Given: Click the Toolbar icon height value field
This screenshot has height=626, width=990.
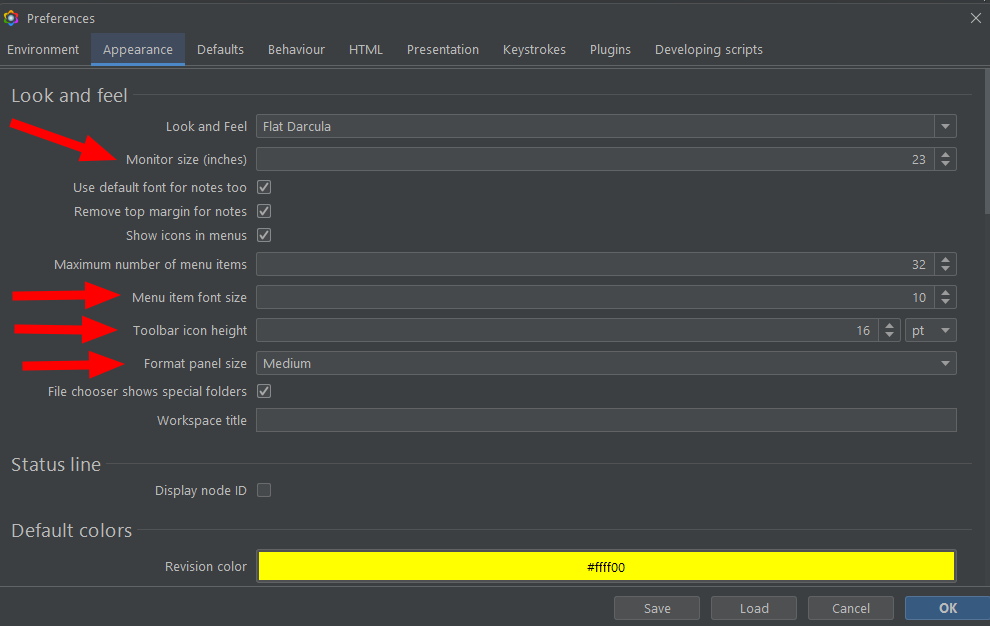Looking at the screenshot, I should pos(567,330).
